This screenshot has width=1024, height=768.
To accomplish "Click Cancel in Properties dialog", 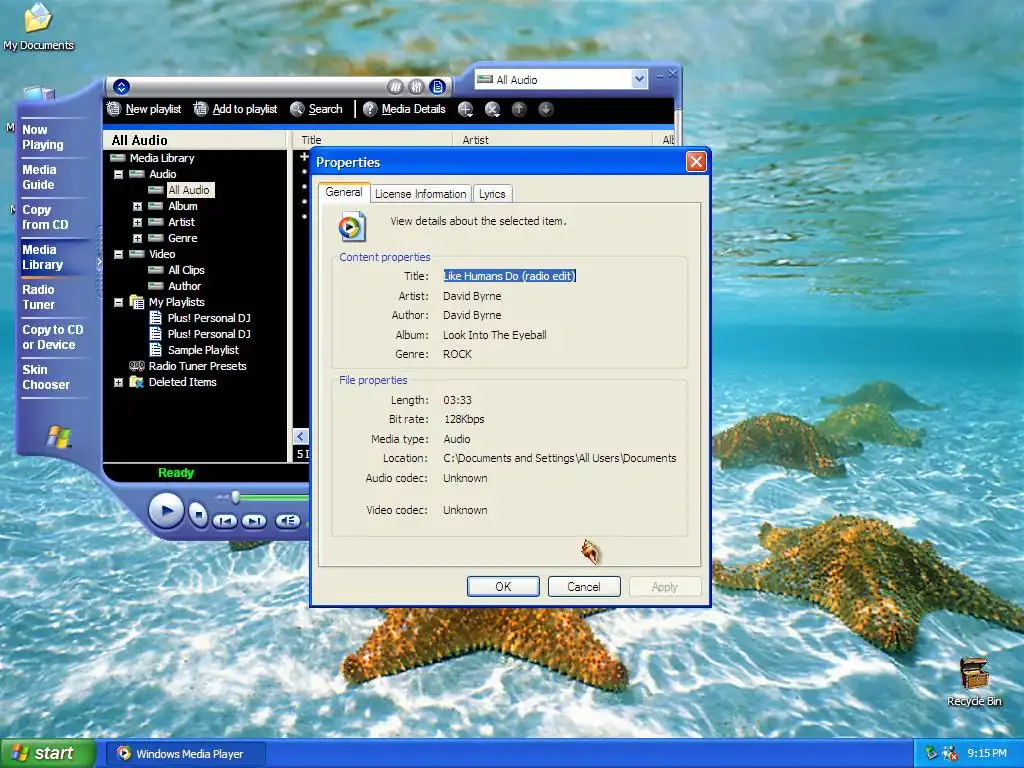I will [x=584, y=586].
